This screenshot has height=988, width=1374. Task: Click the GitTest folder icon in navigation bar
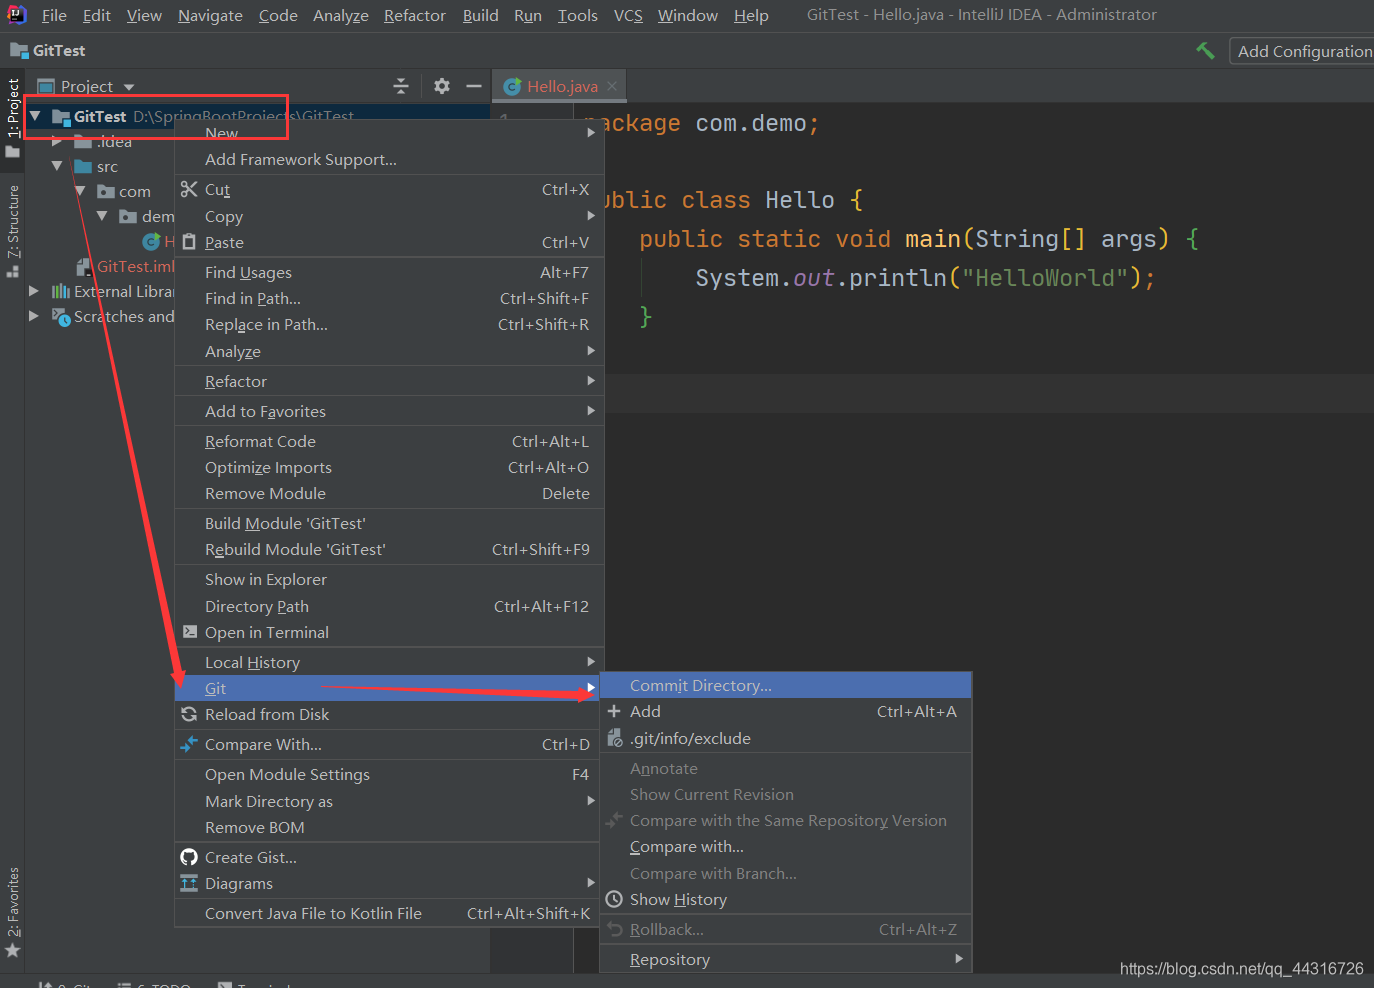point(19,50)
